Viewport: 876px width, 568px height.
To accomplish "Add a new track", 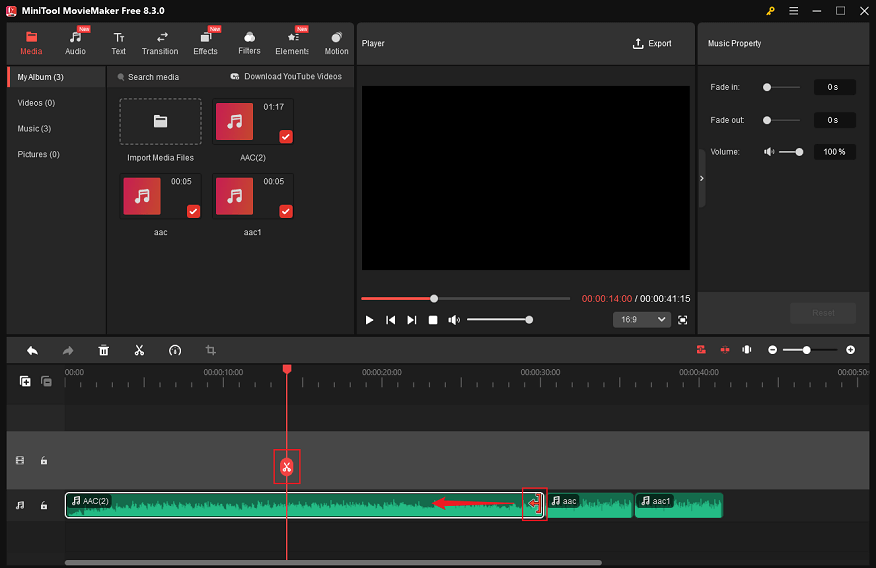I will 25,381.
